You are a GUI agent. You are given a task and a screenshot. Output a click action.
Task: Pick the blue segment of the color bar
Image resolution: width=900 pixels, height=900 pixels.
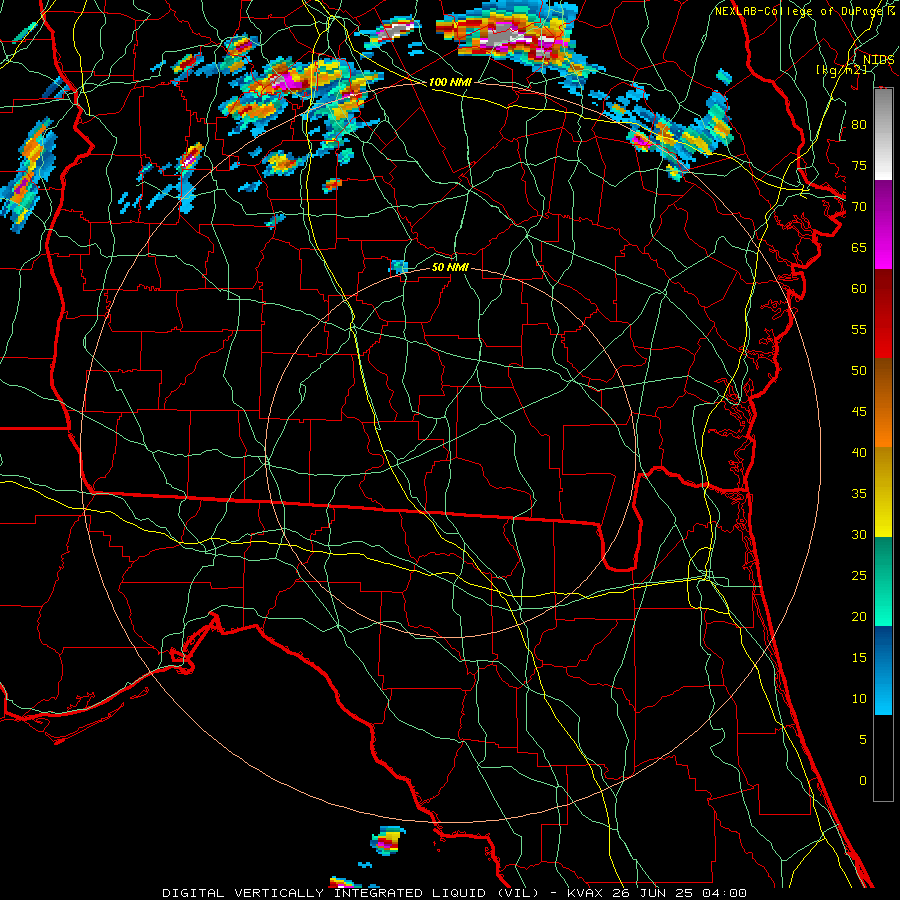(883, 670)
